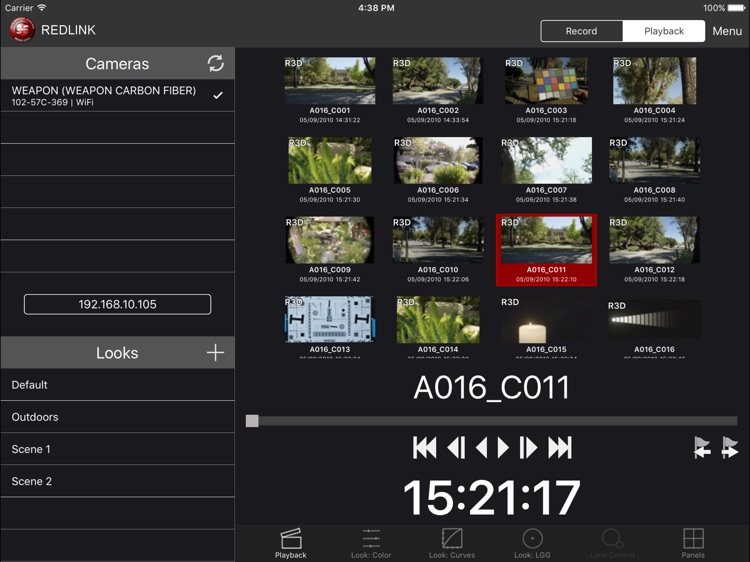Step one frame forward
The height and width of the screenshot is (562, 750).
click(x=528, y=448)
